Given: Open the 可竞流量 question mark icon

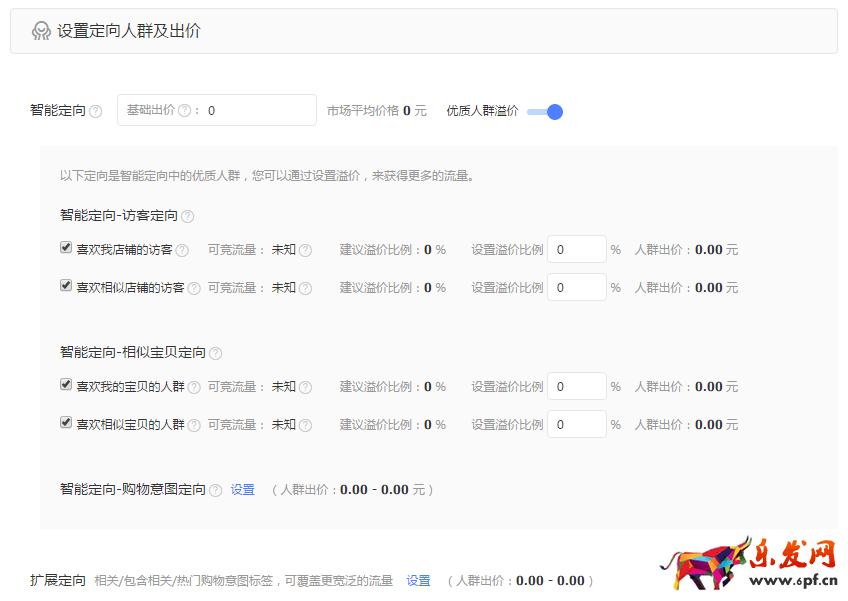Looking at the screenshot, I should 304,248.
